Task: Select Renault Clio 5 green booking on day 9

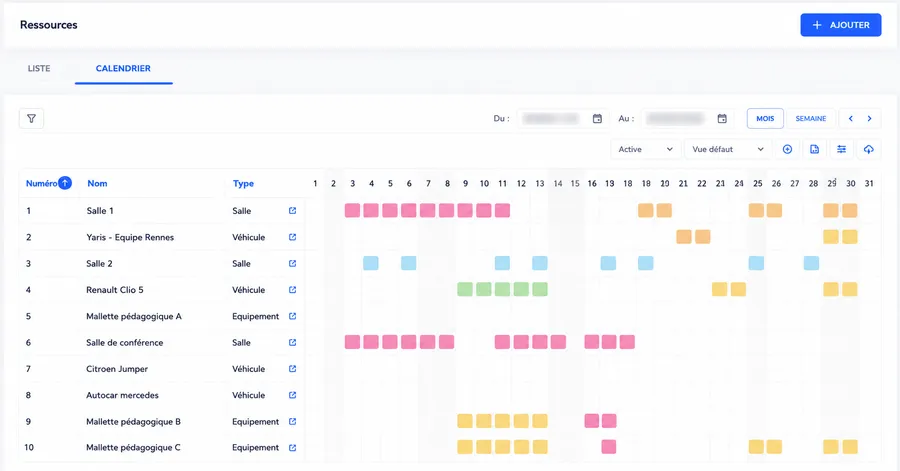Action: pyautogui.click(x=465, y=289)
